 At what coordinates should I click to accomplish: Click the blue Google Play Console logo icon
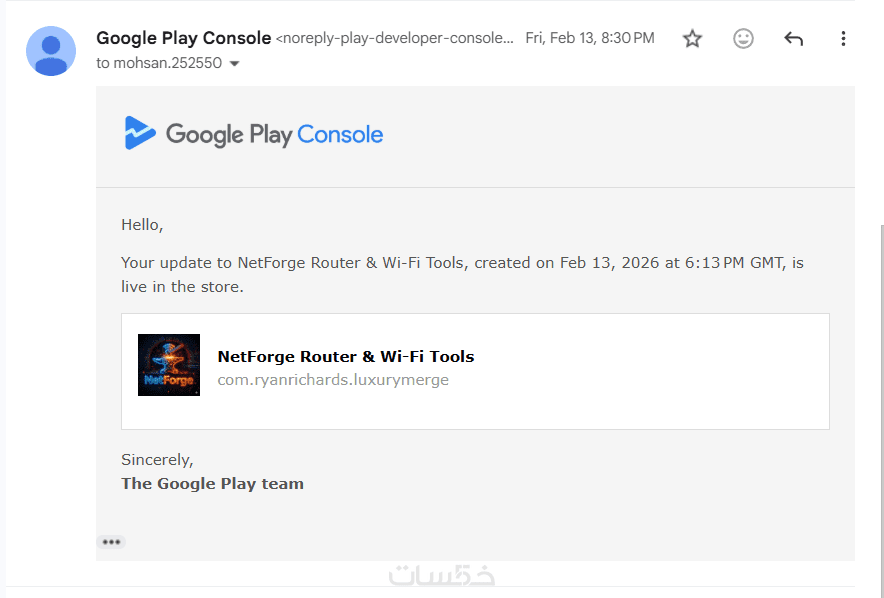(140, 134)
